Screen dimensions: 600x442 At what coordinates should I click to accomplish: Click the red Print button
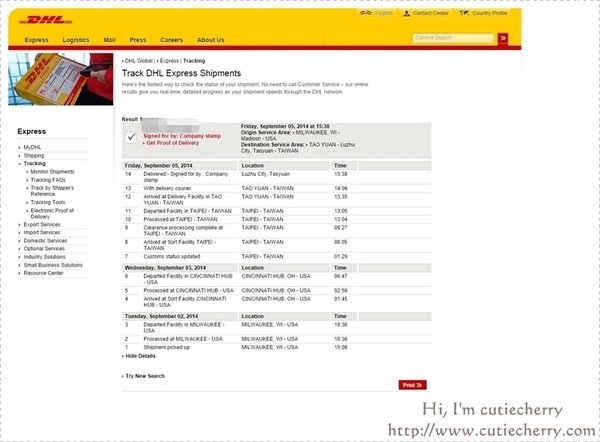coord(412,385)
